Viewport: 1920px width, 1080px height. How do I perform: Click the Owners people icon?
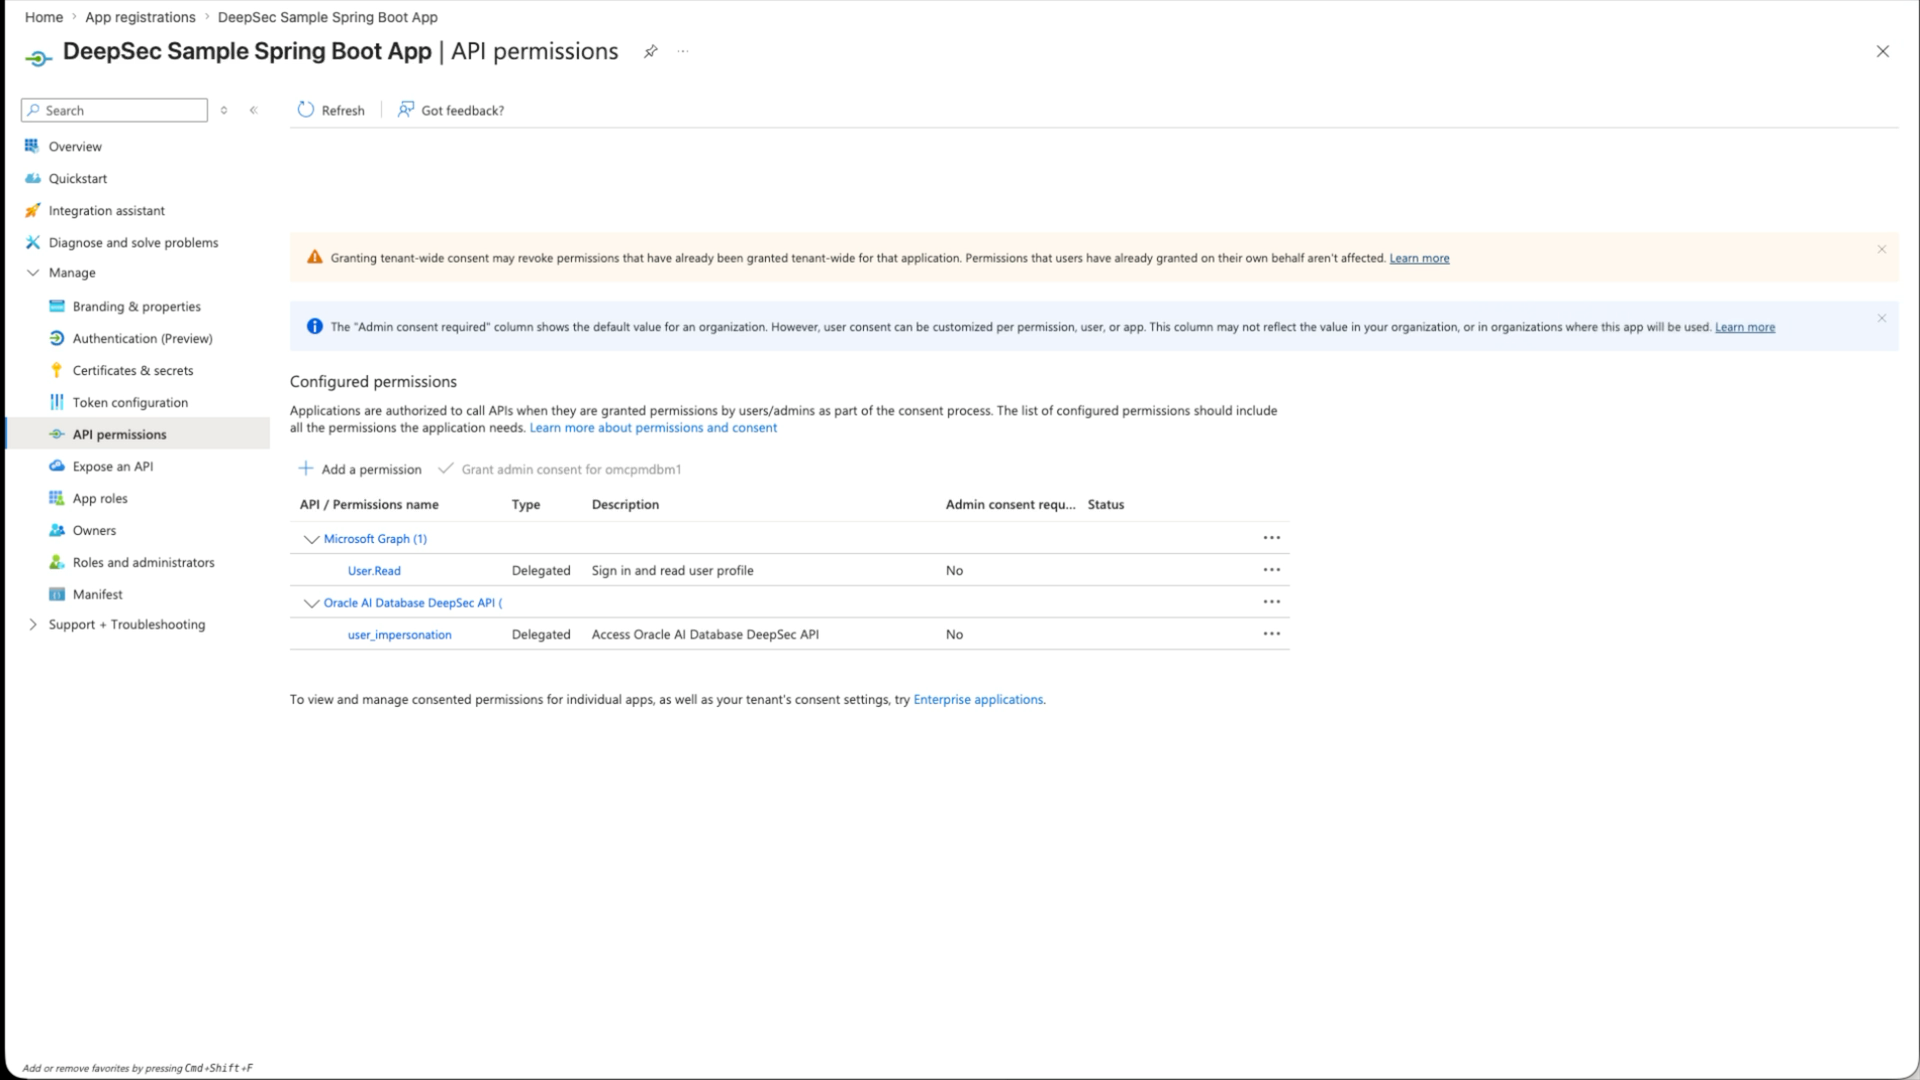[x=56, y=530]
